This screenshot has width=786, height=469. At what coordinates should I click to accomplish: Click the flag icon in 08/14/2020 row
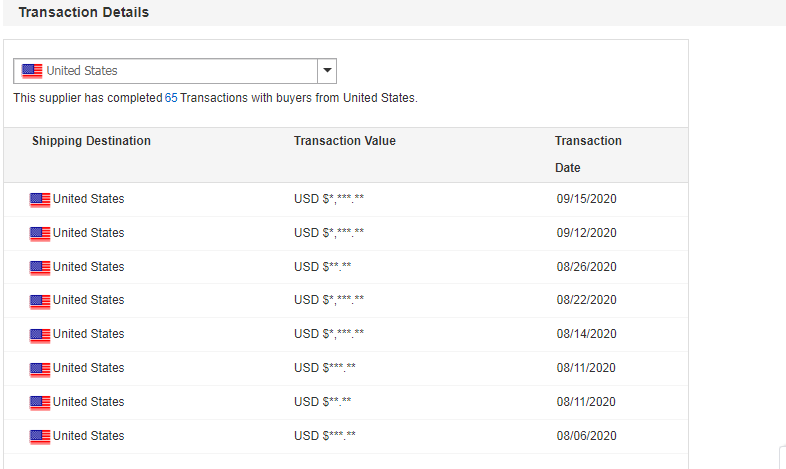pos(40,335)
